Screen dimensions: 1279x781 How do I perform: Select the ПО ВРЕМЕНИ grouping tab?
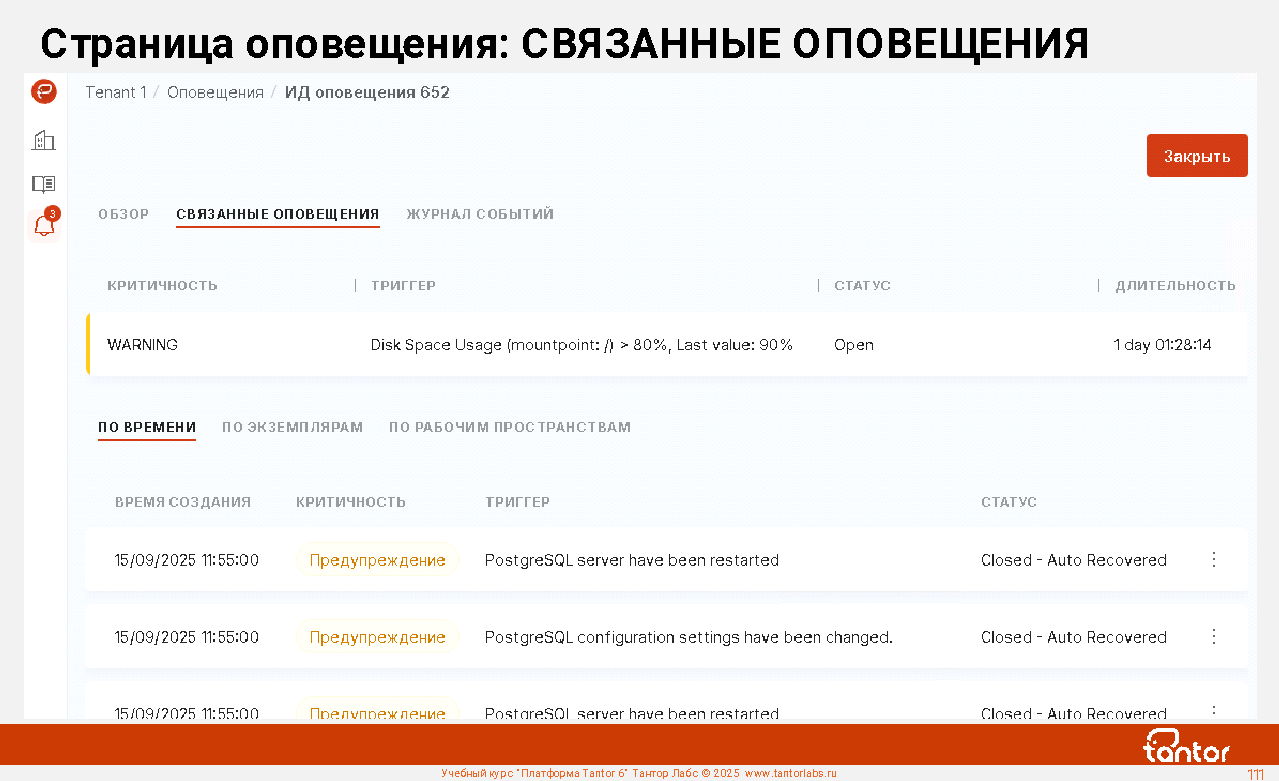147,427
